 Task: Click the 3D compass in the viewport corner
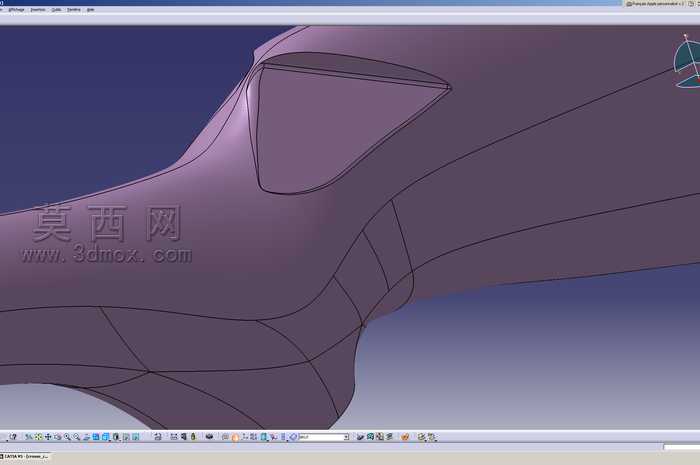687,62
